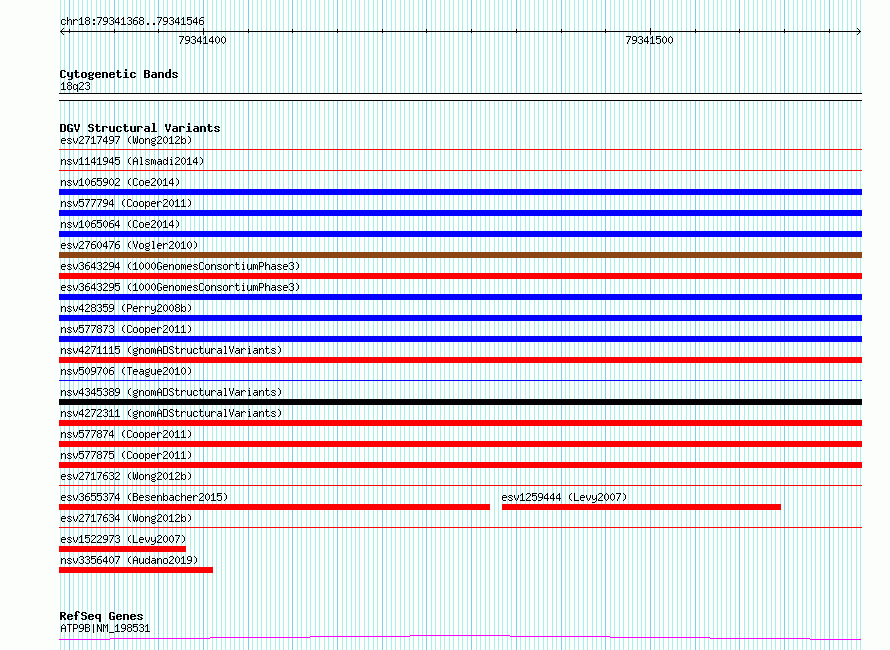Click the 79341400 ruler position label

pyautogui.click(x=202, y=40)
